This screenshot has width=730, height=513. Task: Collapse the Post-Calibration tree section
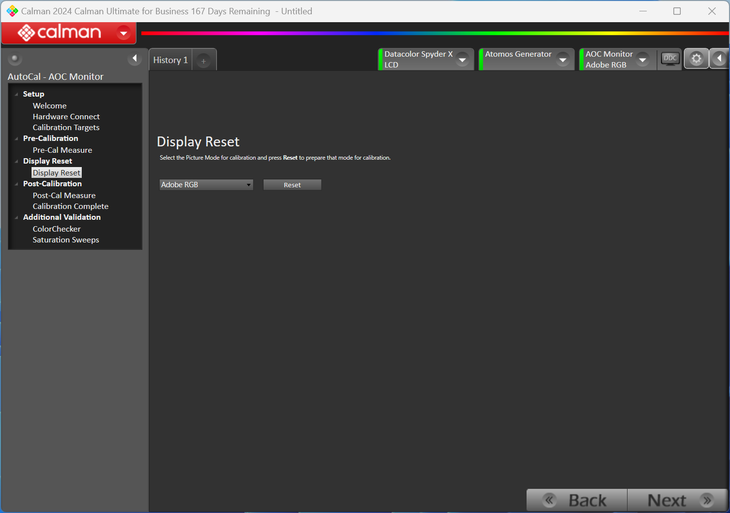(x=17, y=184)
